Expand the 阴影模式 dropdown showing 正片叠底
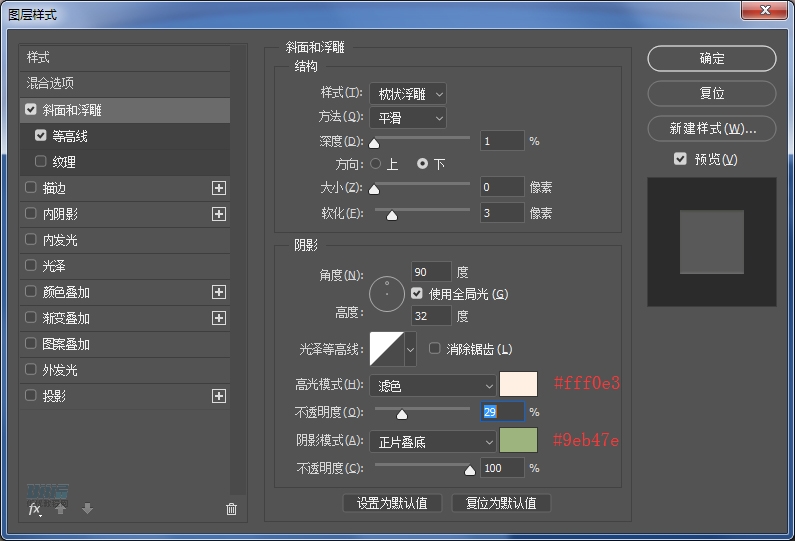795x541 pixels. point(432,441)
